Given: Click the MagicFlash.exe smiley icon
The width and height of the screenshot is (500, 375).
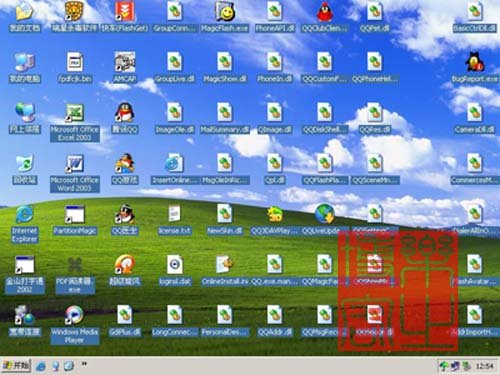Looking at the screenshot, I should point(225,12).
